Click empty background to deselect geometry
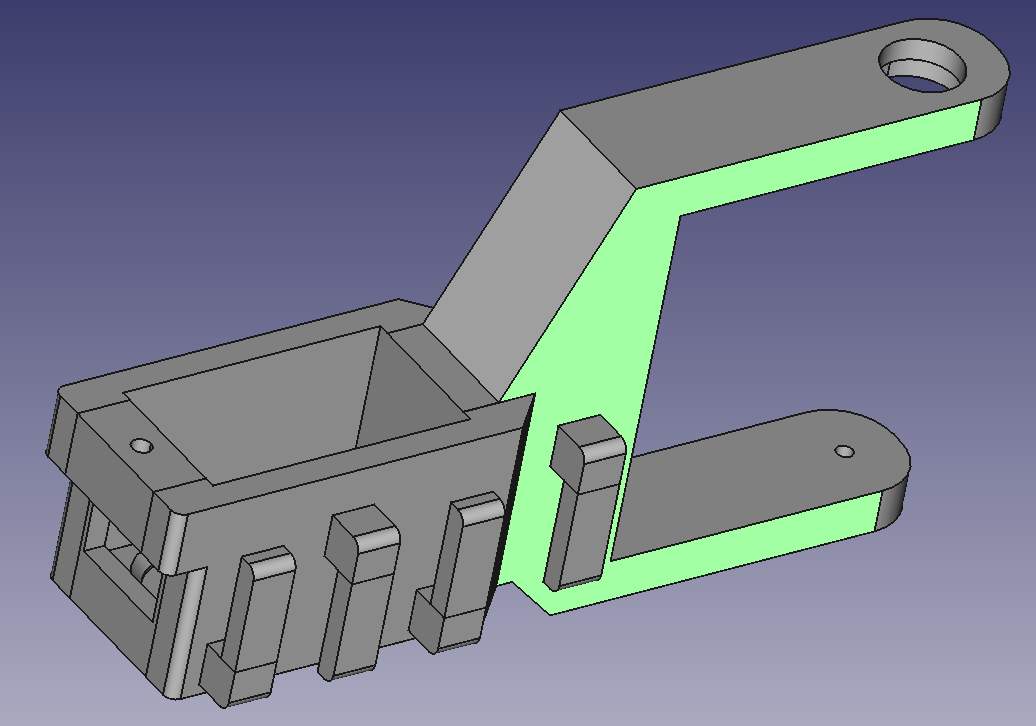Screen dimensions: 1036x726 tap(200, 150)
